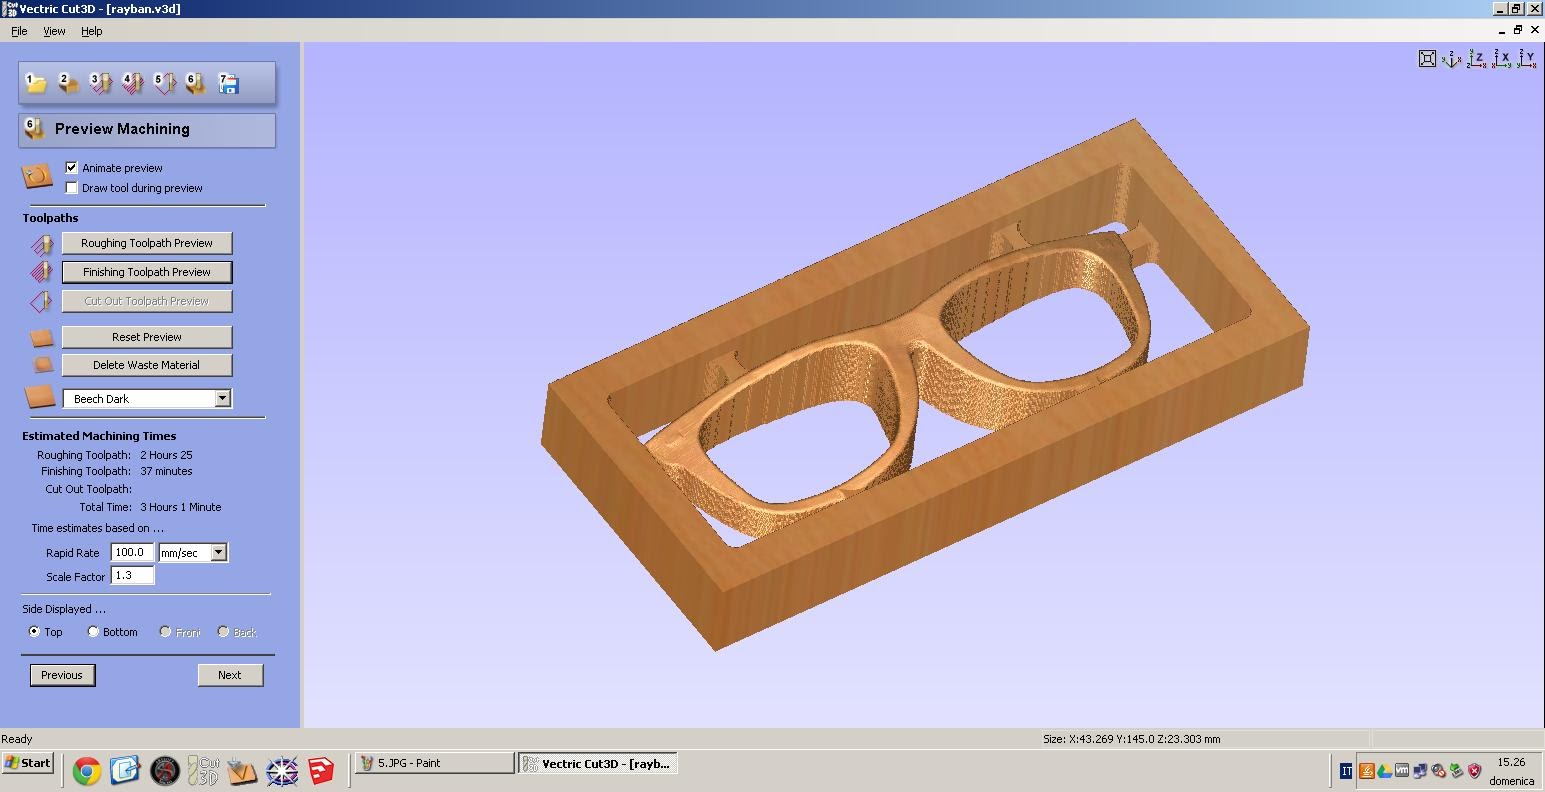Click the roughing toolpath icon beside its preview button
The width and height of the screenshot is (1545, 792).
pyautogui.click(x=41, y=243)
